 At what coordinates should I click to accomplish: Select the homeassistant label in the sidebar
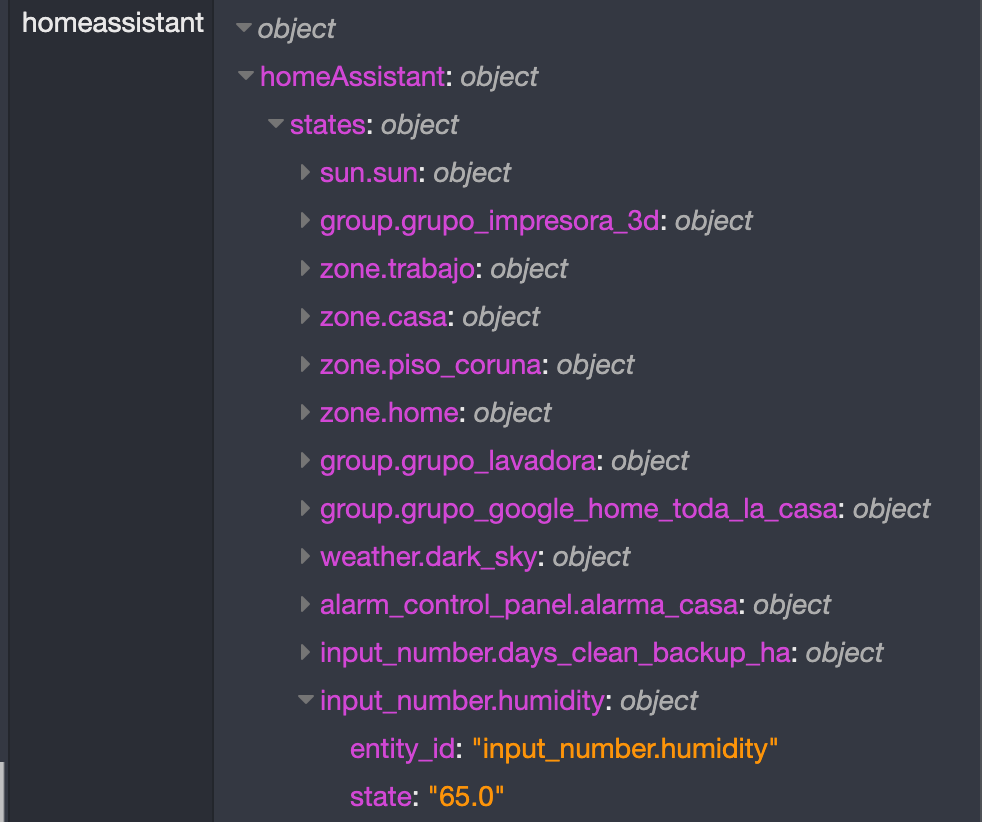pyautogui.click(x=112, y=22)
